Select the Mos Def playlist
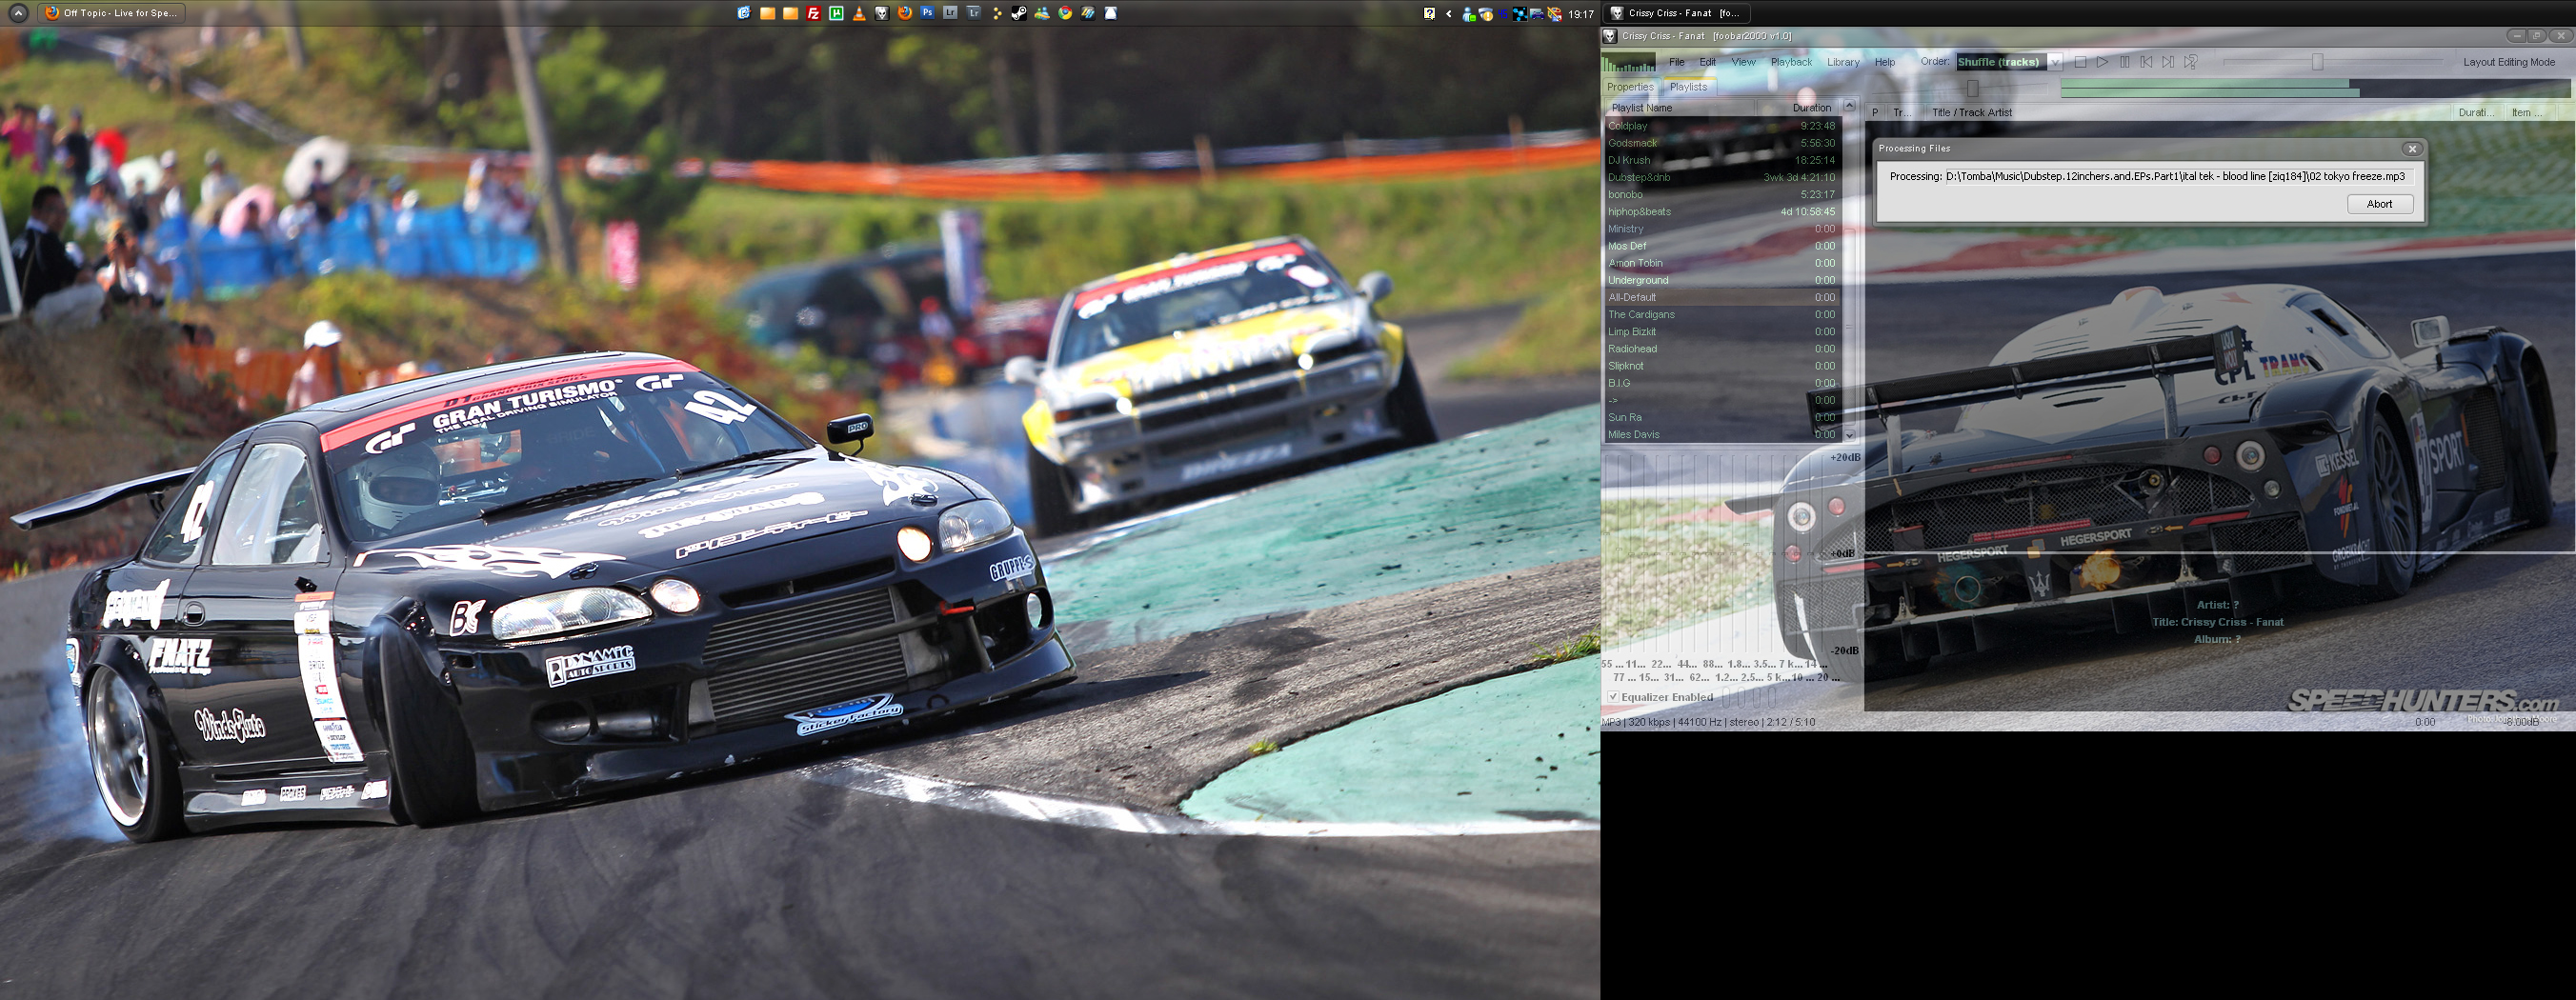The image size is (2576, 1000). [1721, 246]
